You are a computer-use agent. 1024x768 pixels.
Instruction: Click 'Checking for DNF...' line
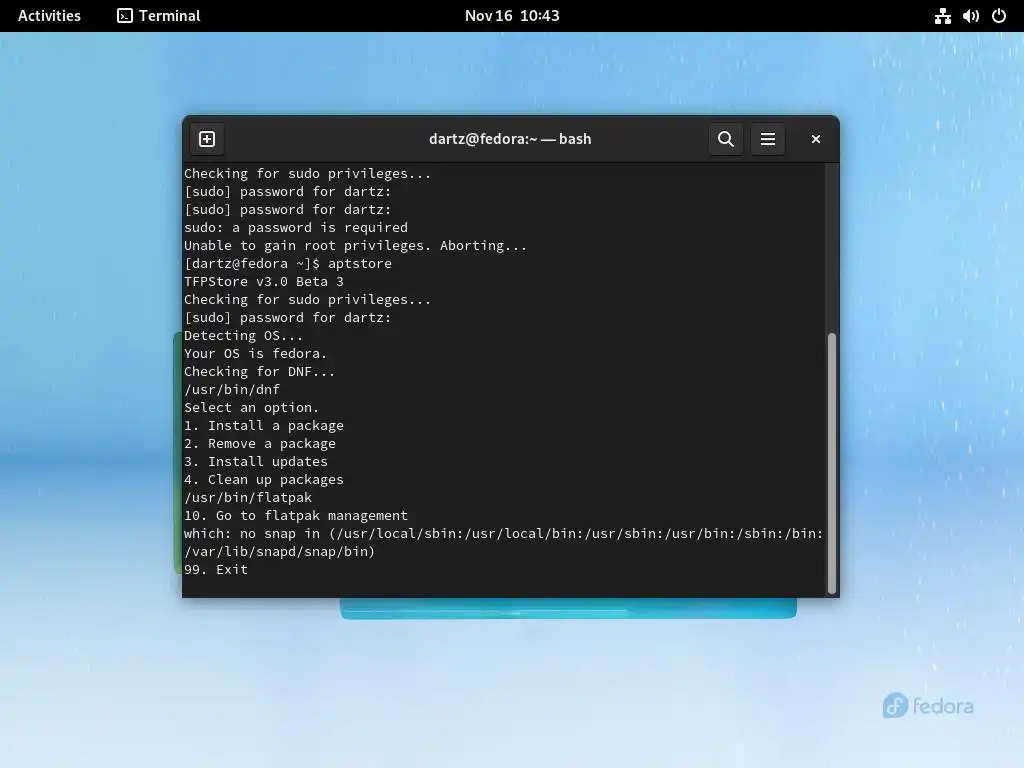coord(259,372)
